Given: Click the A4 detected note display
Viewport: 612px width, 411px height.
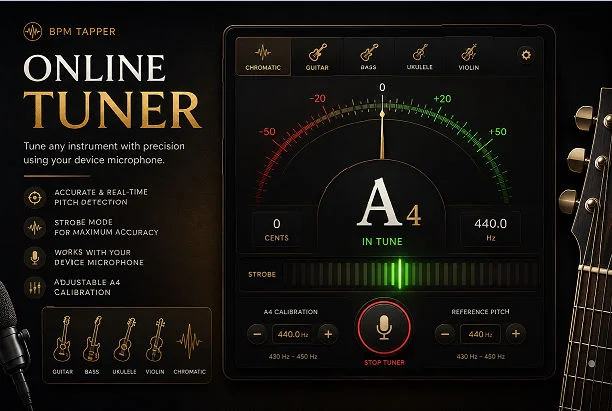Looking at the screenshot, I should point(389,203).
